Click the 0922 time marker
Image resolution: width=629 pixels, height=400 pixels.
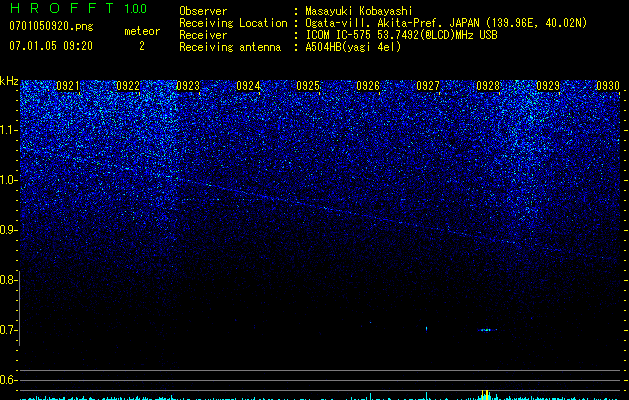[x=128, y=86]
